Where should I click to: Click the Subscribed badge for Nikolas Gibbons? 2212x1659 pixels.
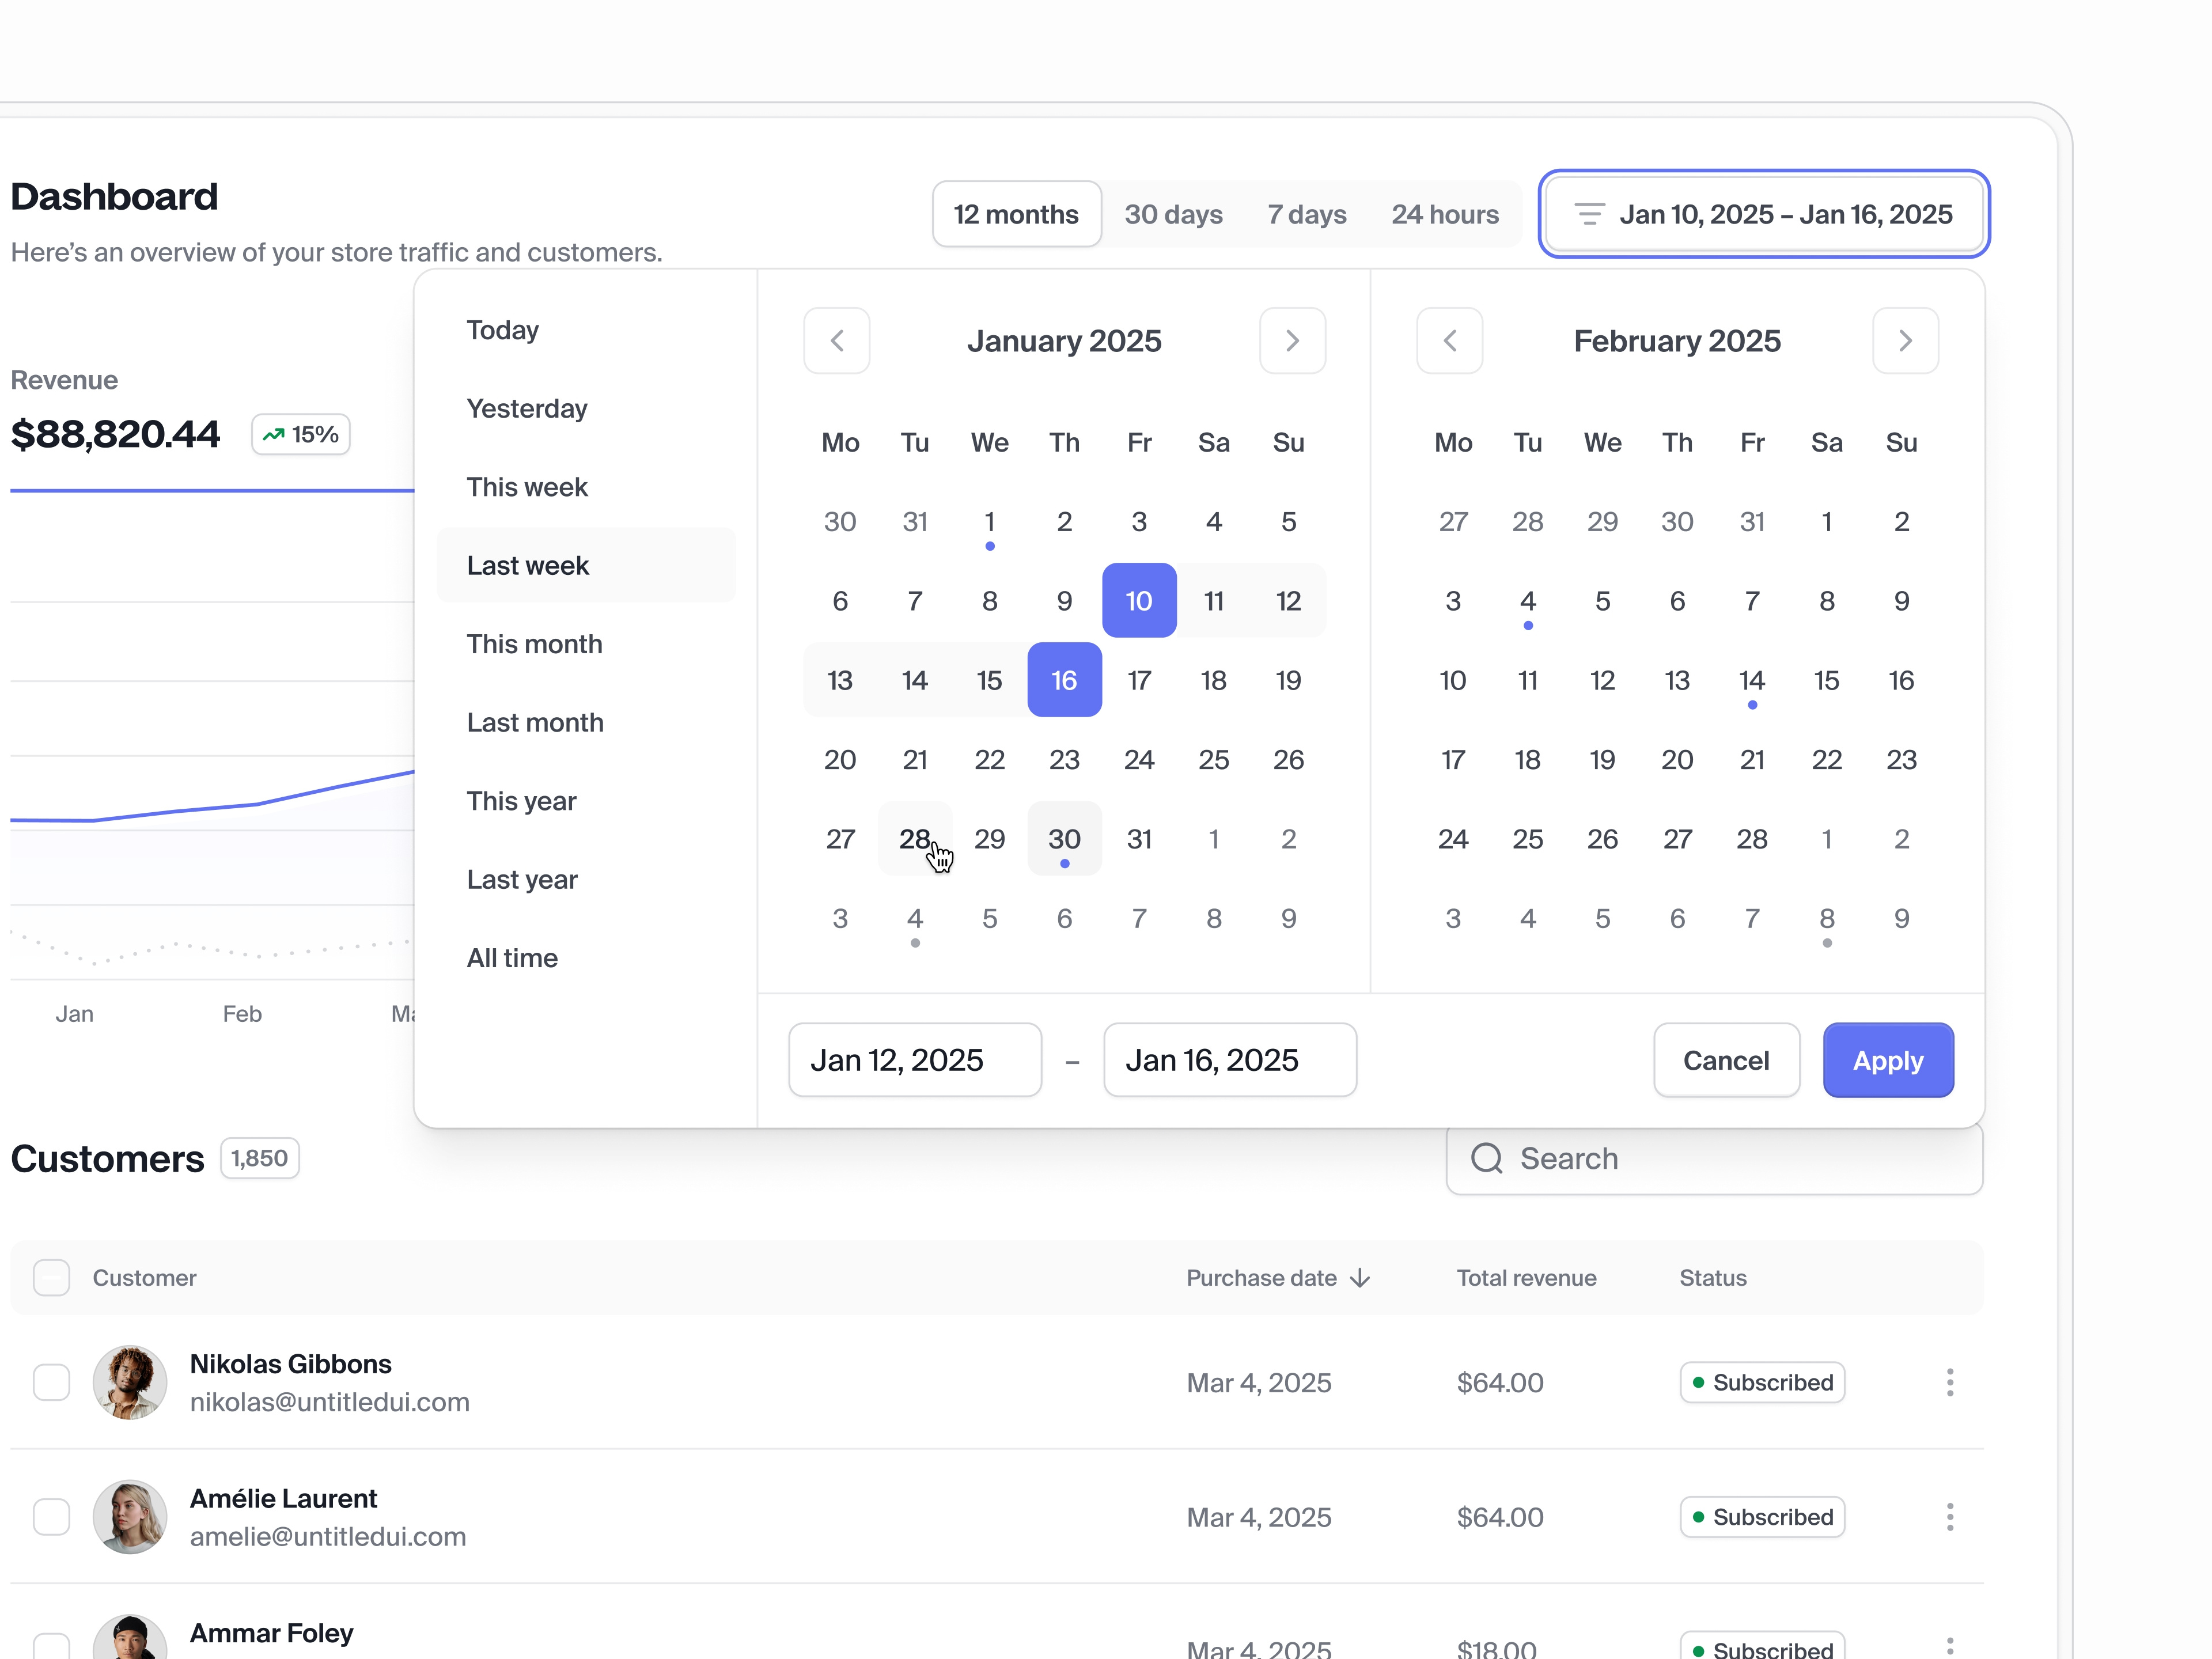tap(1762, 1382)
